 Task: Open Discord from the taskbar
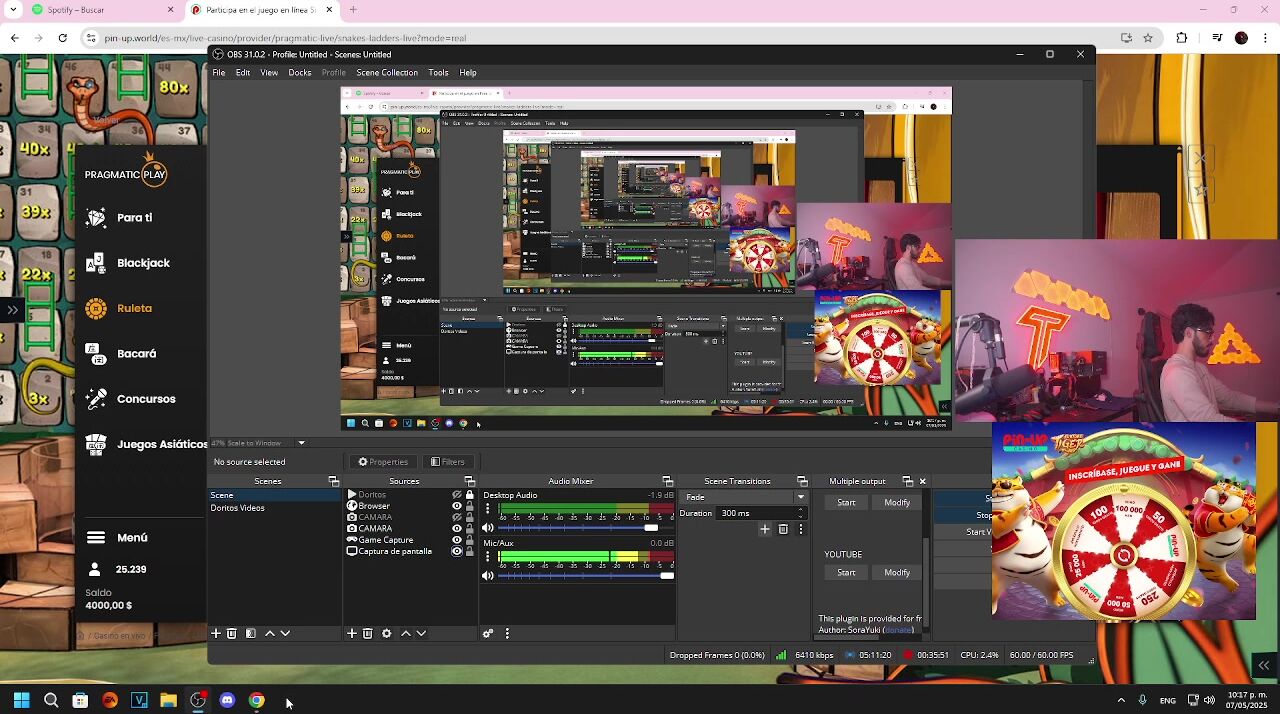tap(227, 700)
